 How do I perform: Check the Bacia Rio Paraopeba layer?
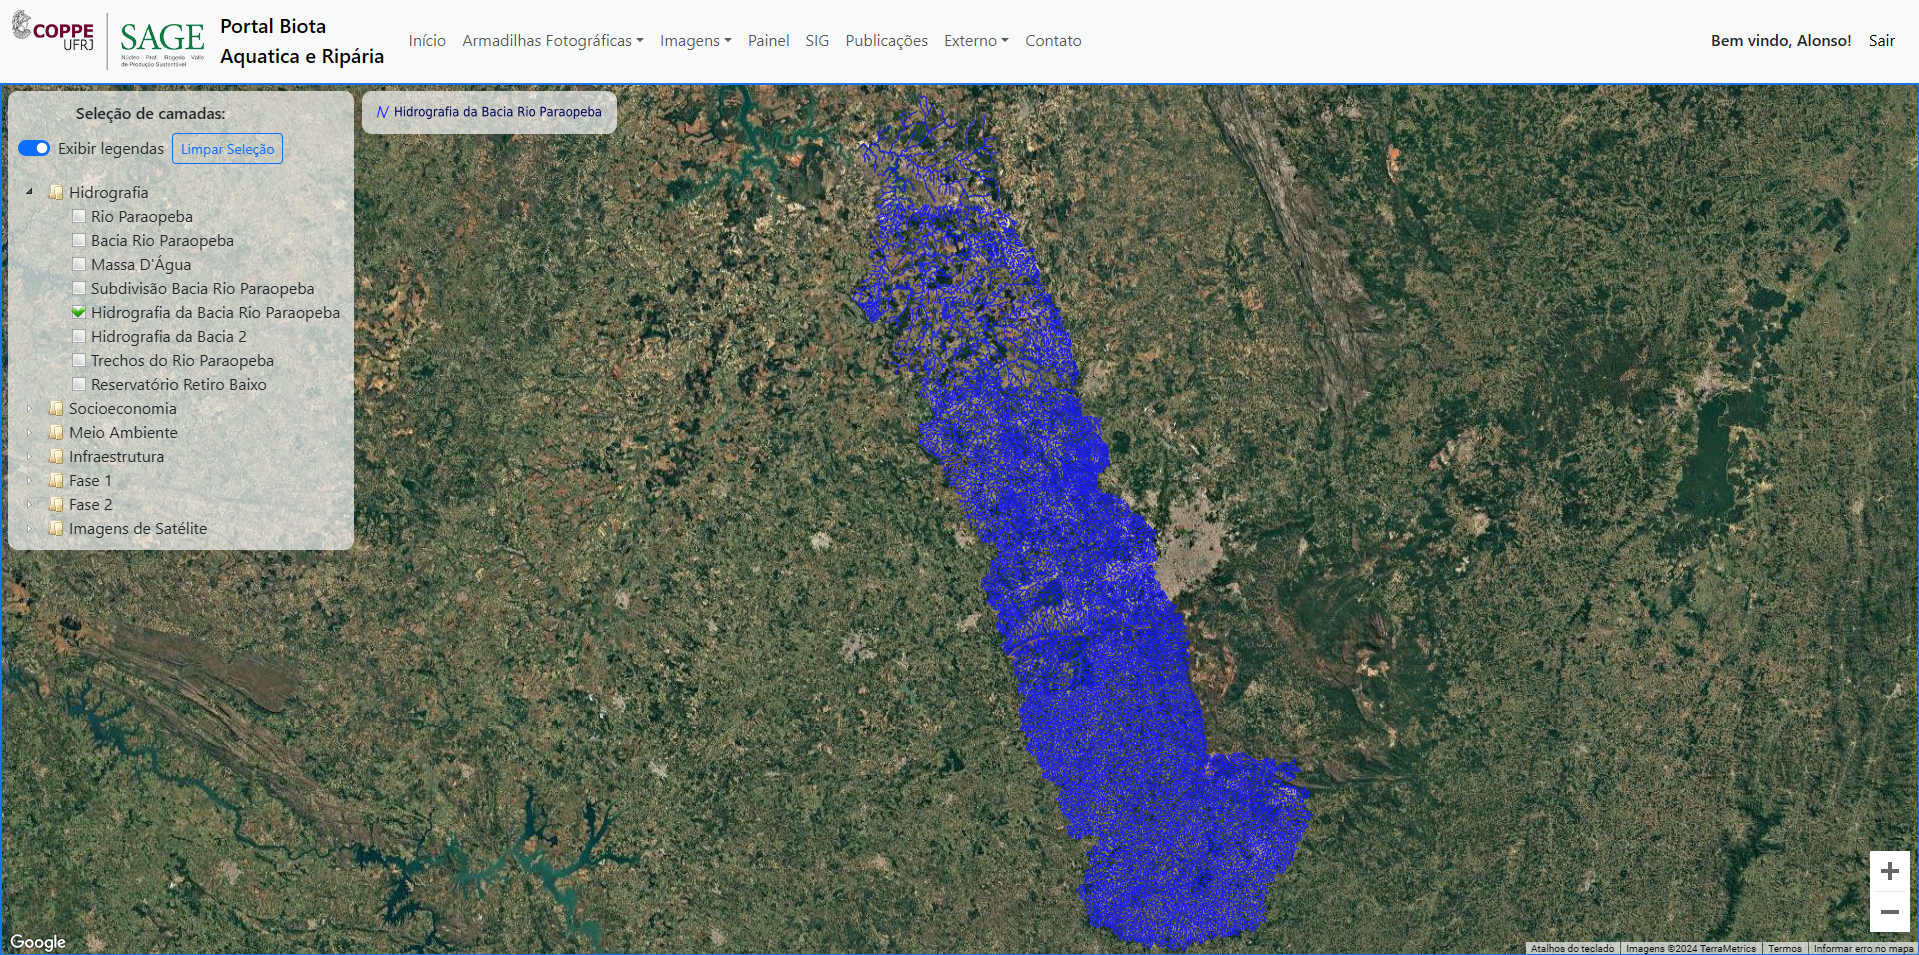(79, 240)
